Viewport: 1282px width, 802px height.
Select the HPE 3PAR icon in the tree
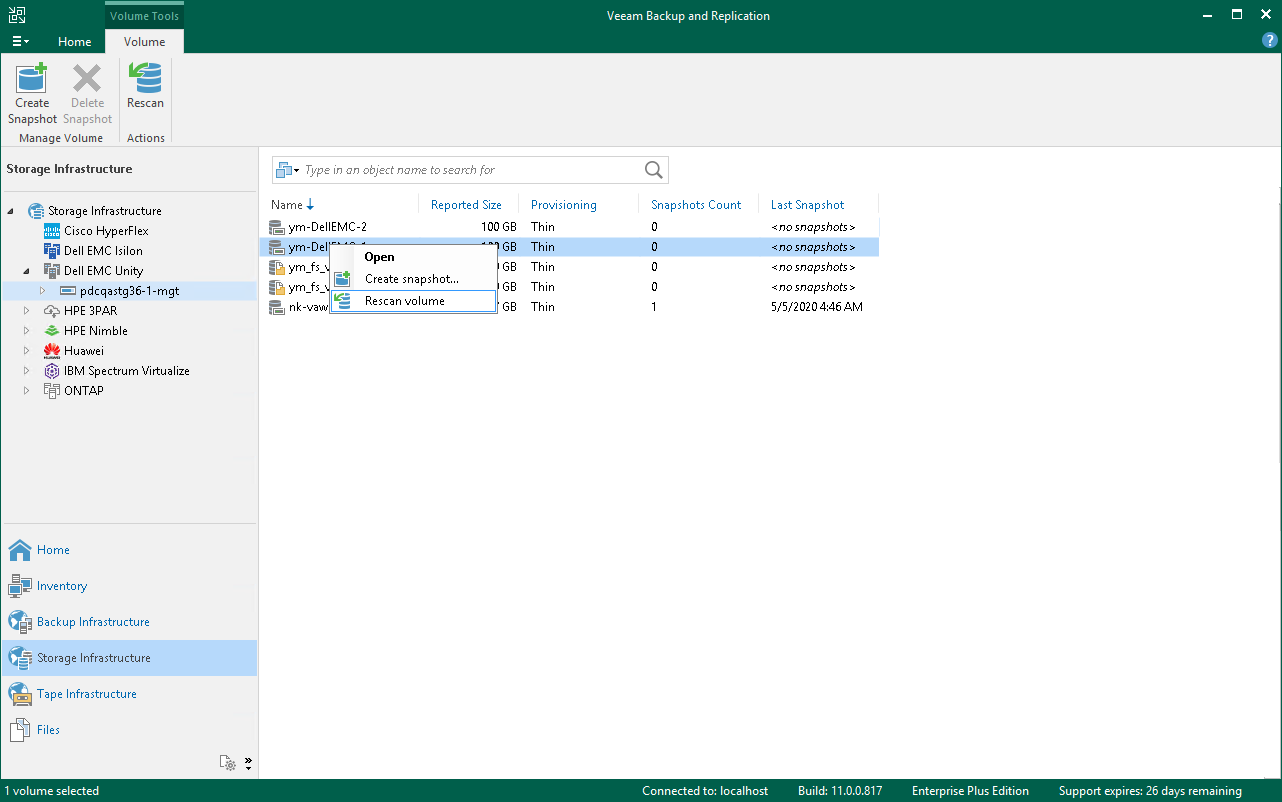[52, 311]
